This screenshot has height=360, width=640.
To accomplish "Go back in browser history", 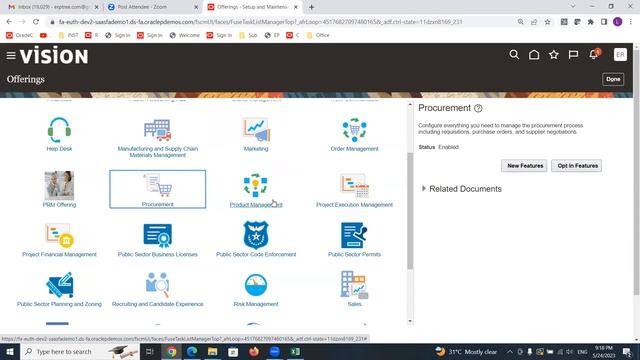I will pos(9,22).
